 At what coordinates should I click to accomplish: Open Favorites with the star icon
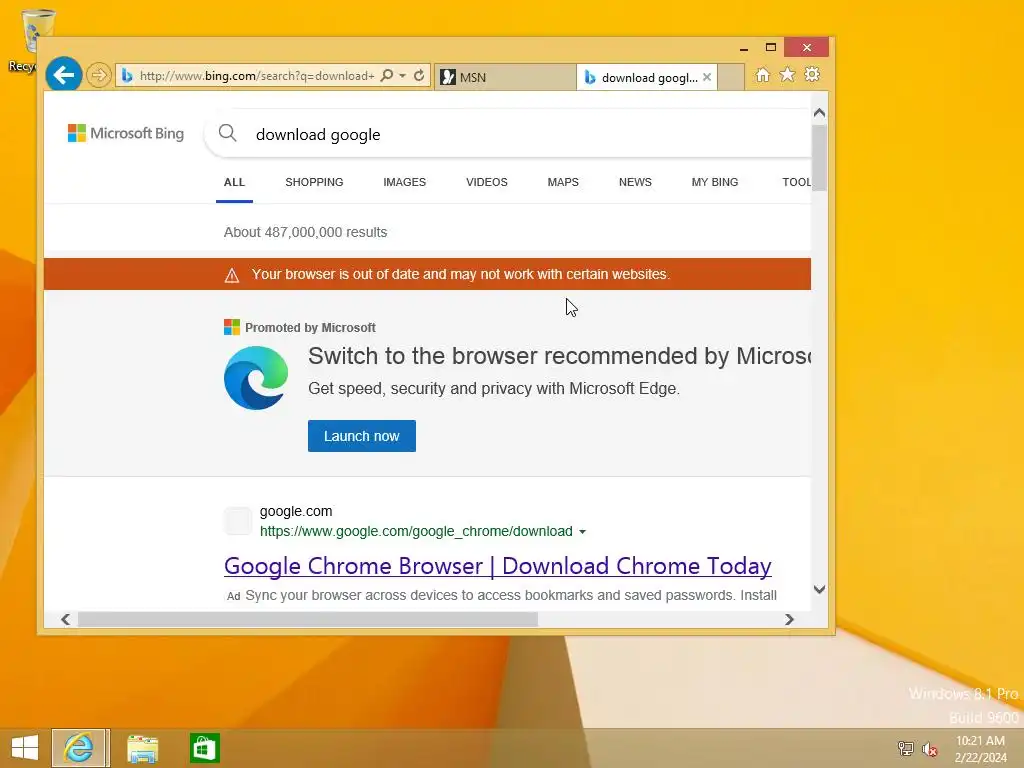point(788,74)
